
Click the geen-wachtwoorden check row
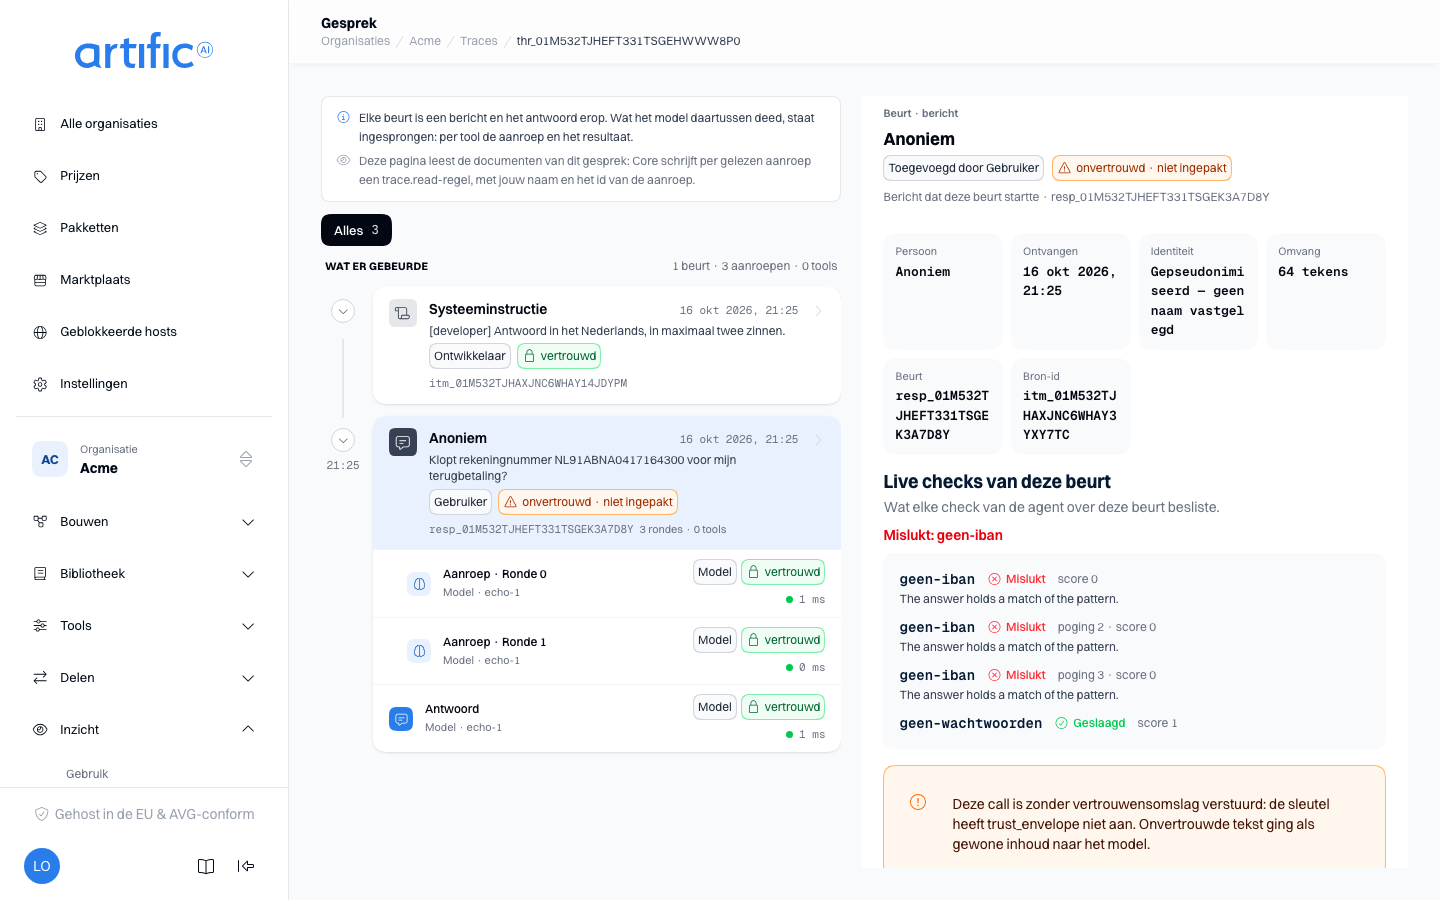(x=1134, y=723)
